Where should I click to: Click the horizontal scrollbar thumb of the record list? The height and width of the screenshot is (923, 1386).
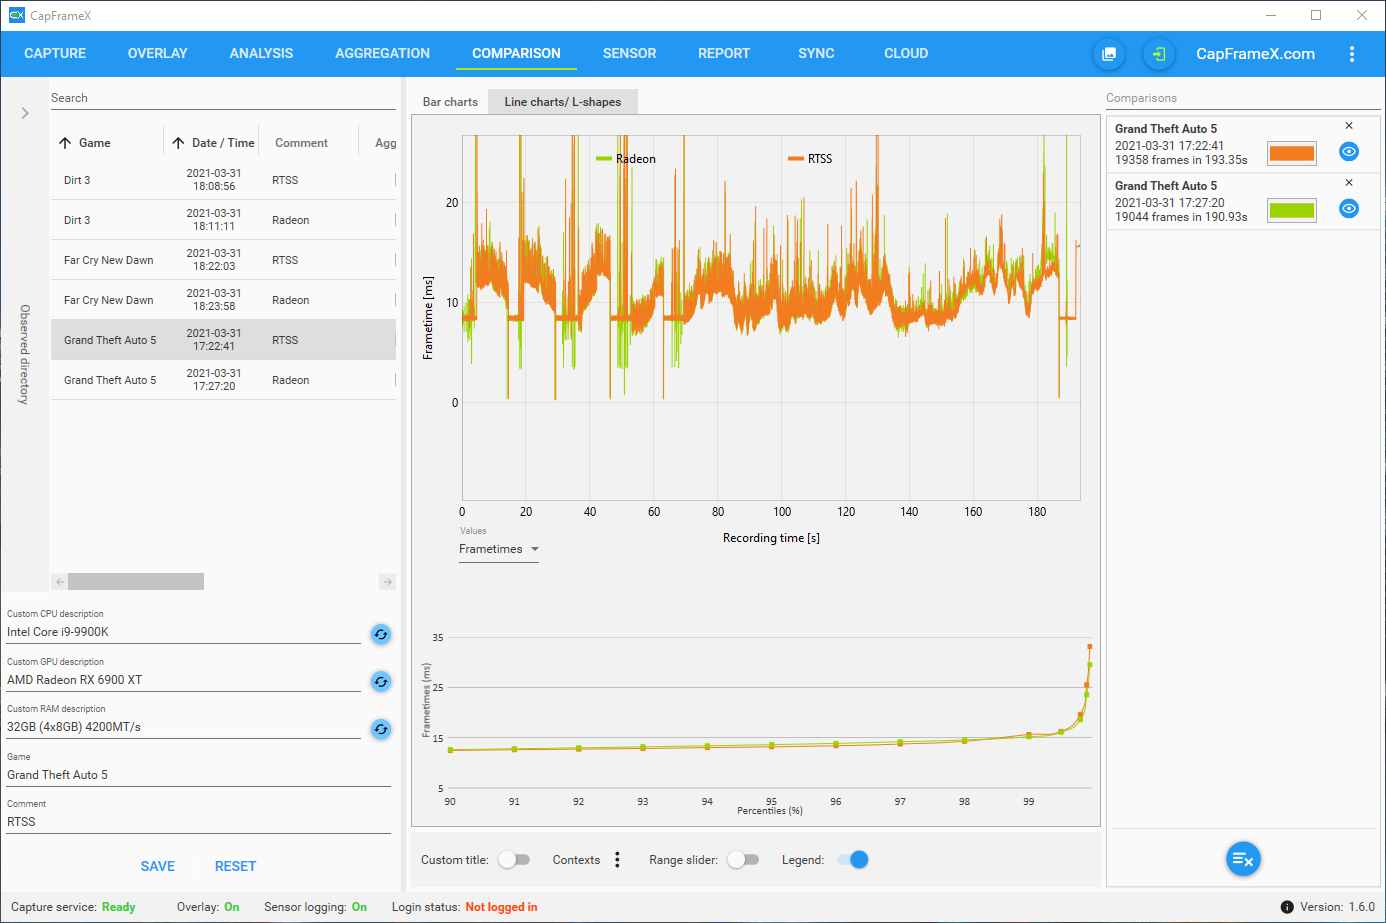point(136,582)
